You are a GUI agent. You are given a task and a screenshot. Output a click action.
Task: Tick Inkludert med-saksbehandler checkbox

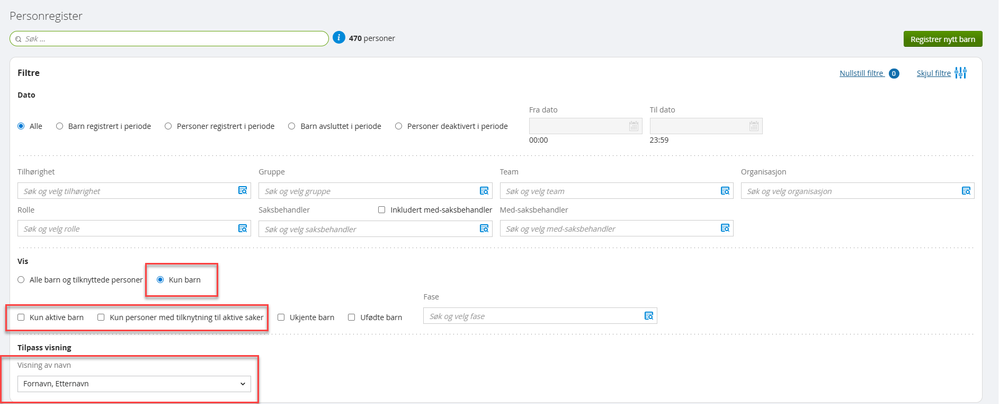click(x=382, y=209)
